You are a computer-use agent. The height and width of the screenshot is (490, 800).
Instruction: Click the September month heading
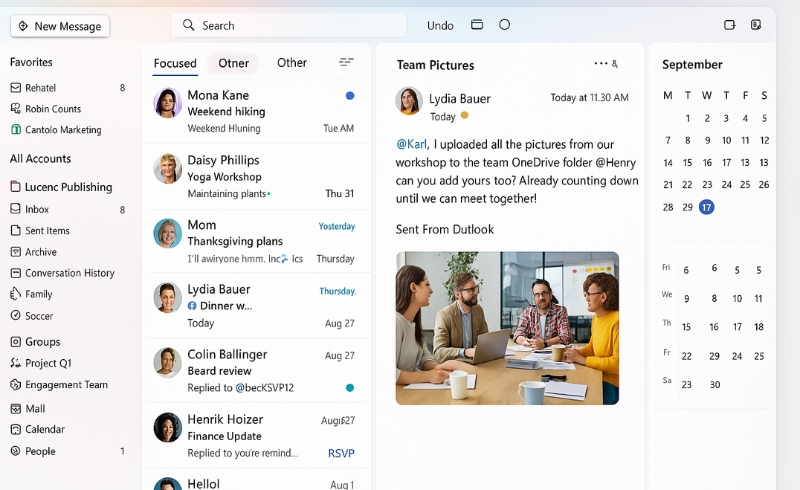click(692, 64)
